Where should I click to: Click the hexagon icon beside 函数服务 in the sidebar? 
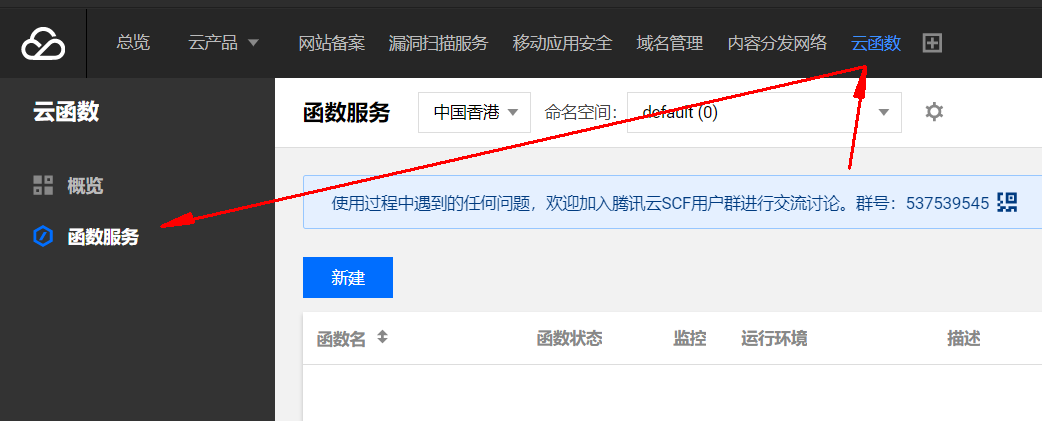coord(43,237)
